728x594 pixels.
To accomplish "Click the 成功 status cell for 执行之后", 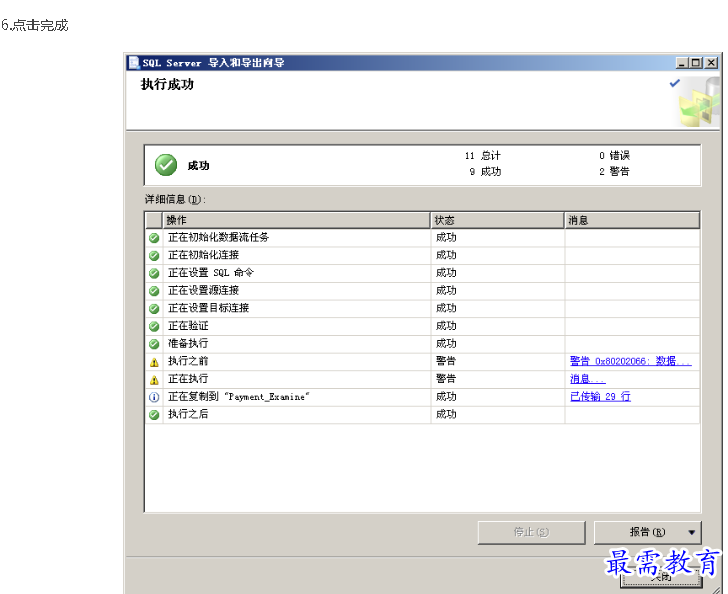I will [498, 414].
